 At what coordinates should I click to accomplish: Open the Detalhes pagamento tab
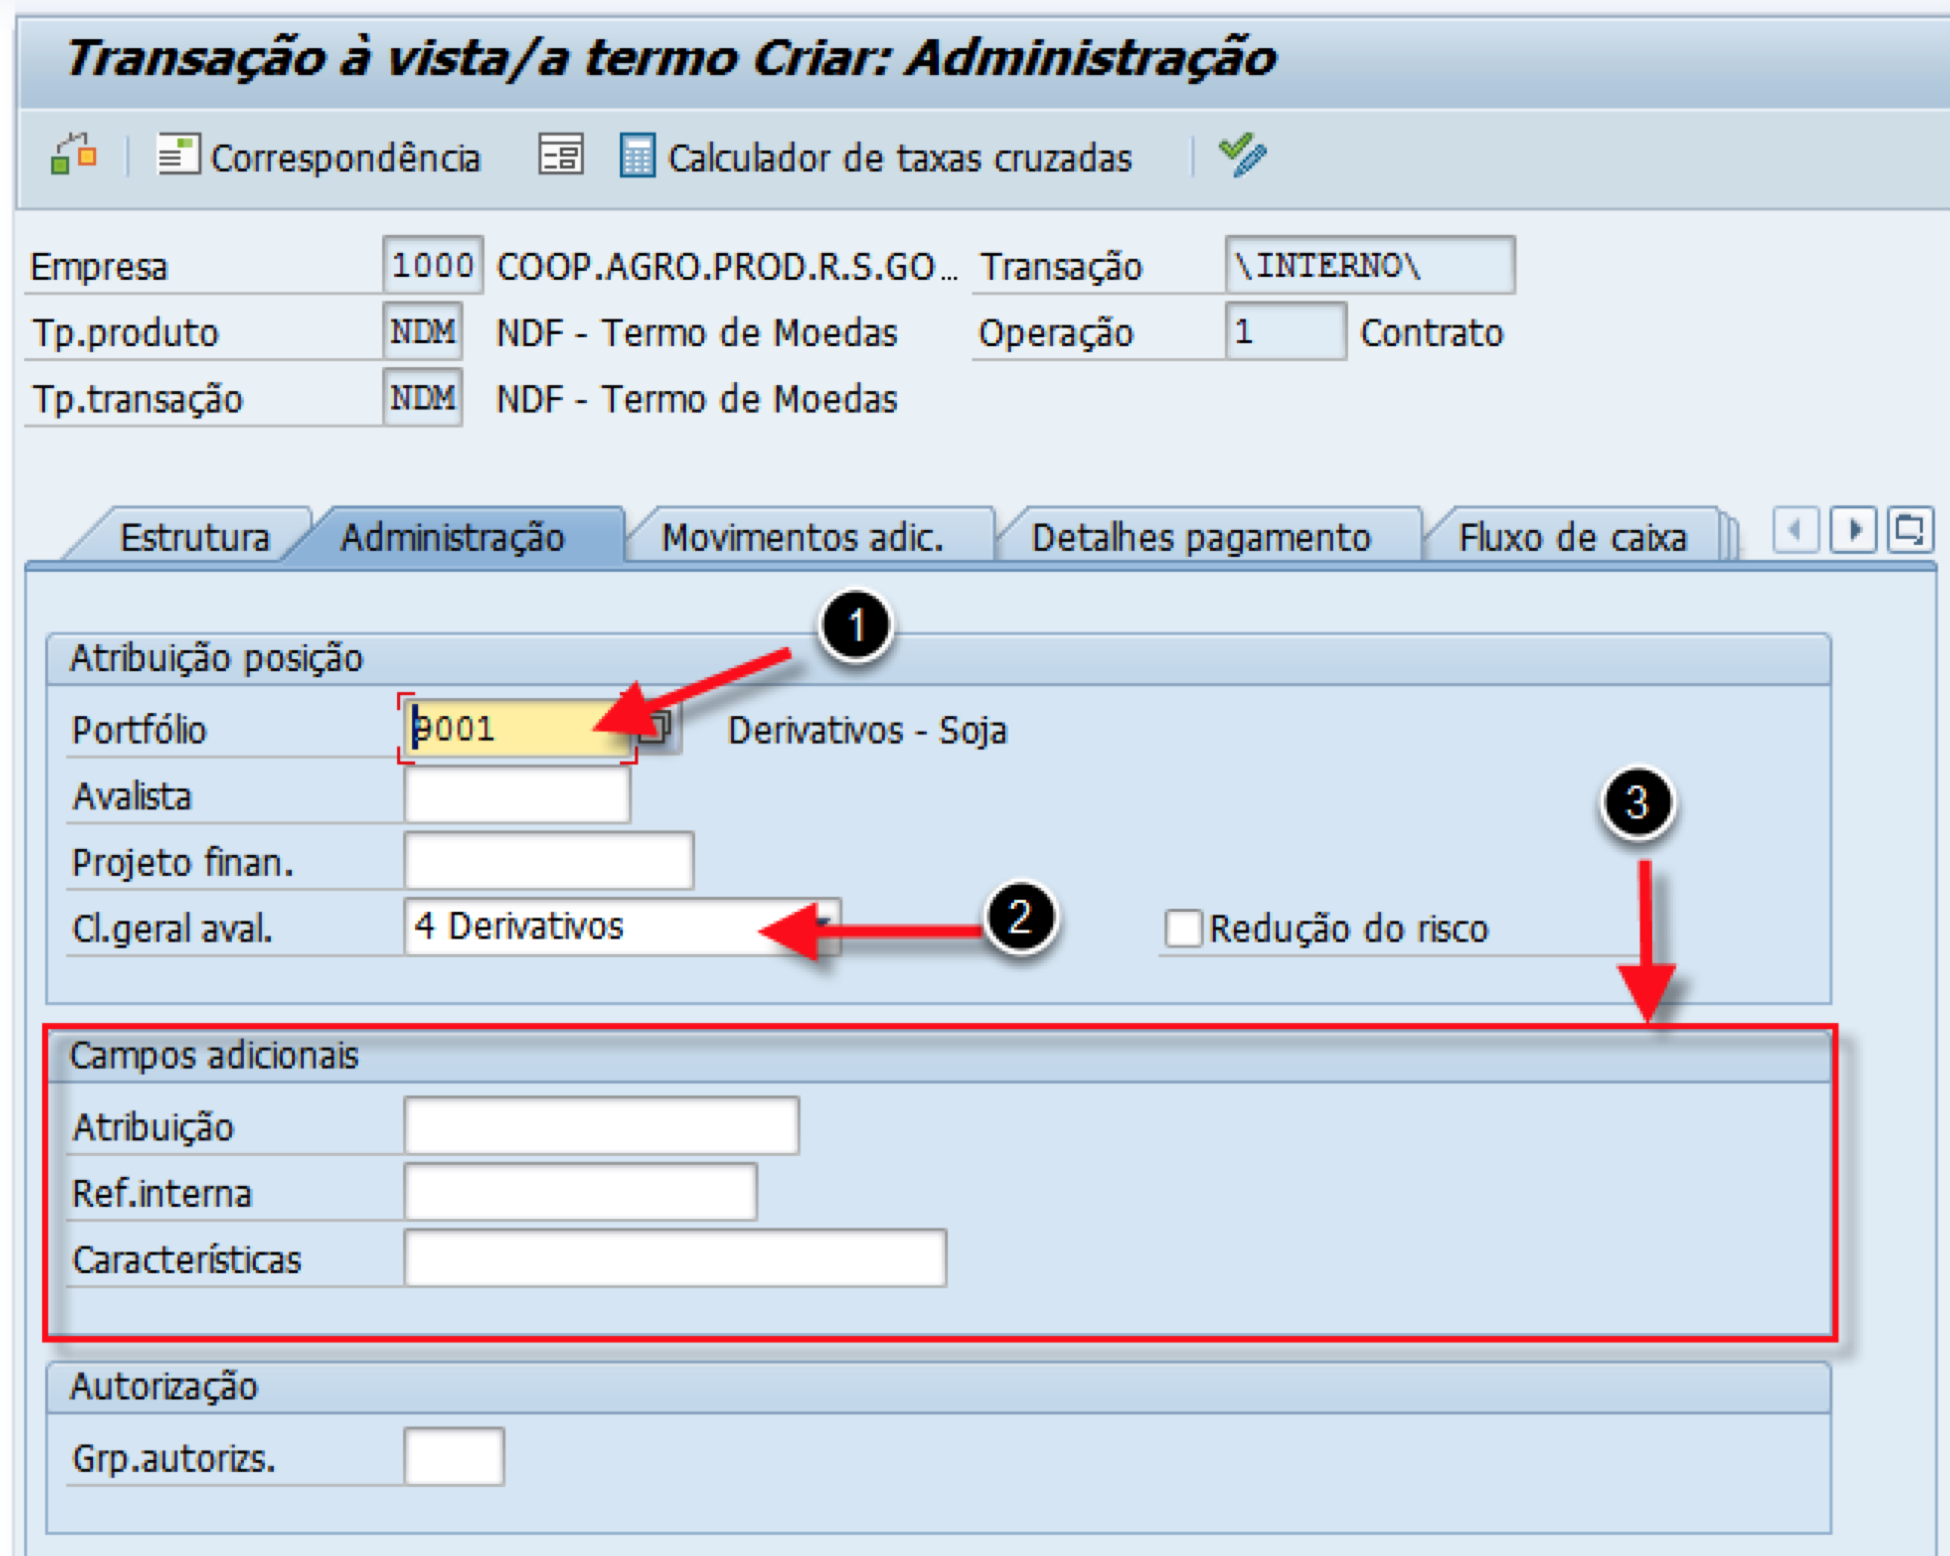(1200, 538)
